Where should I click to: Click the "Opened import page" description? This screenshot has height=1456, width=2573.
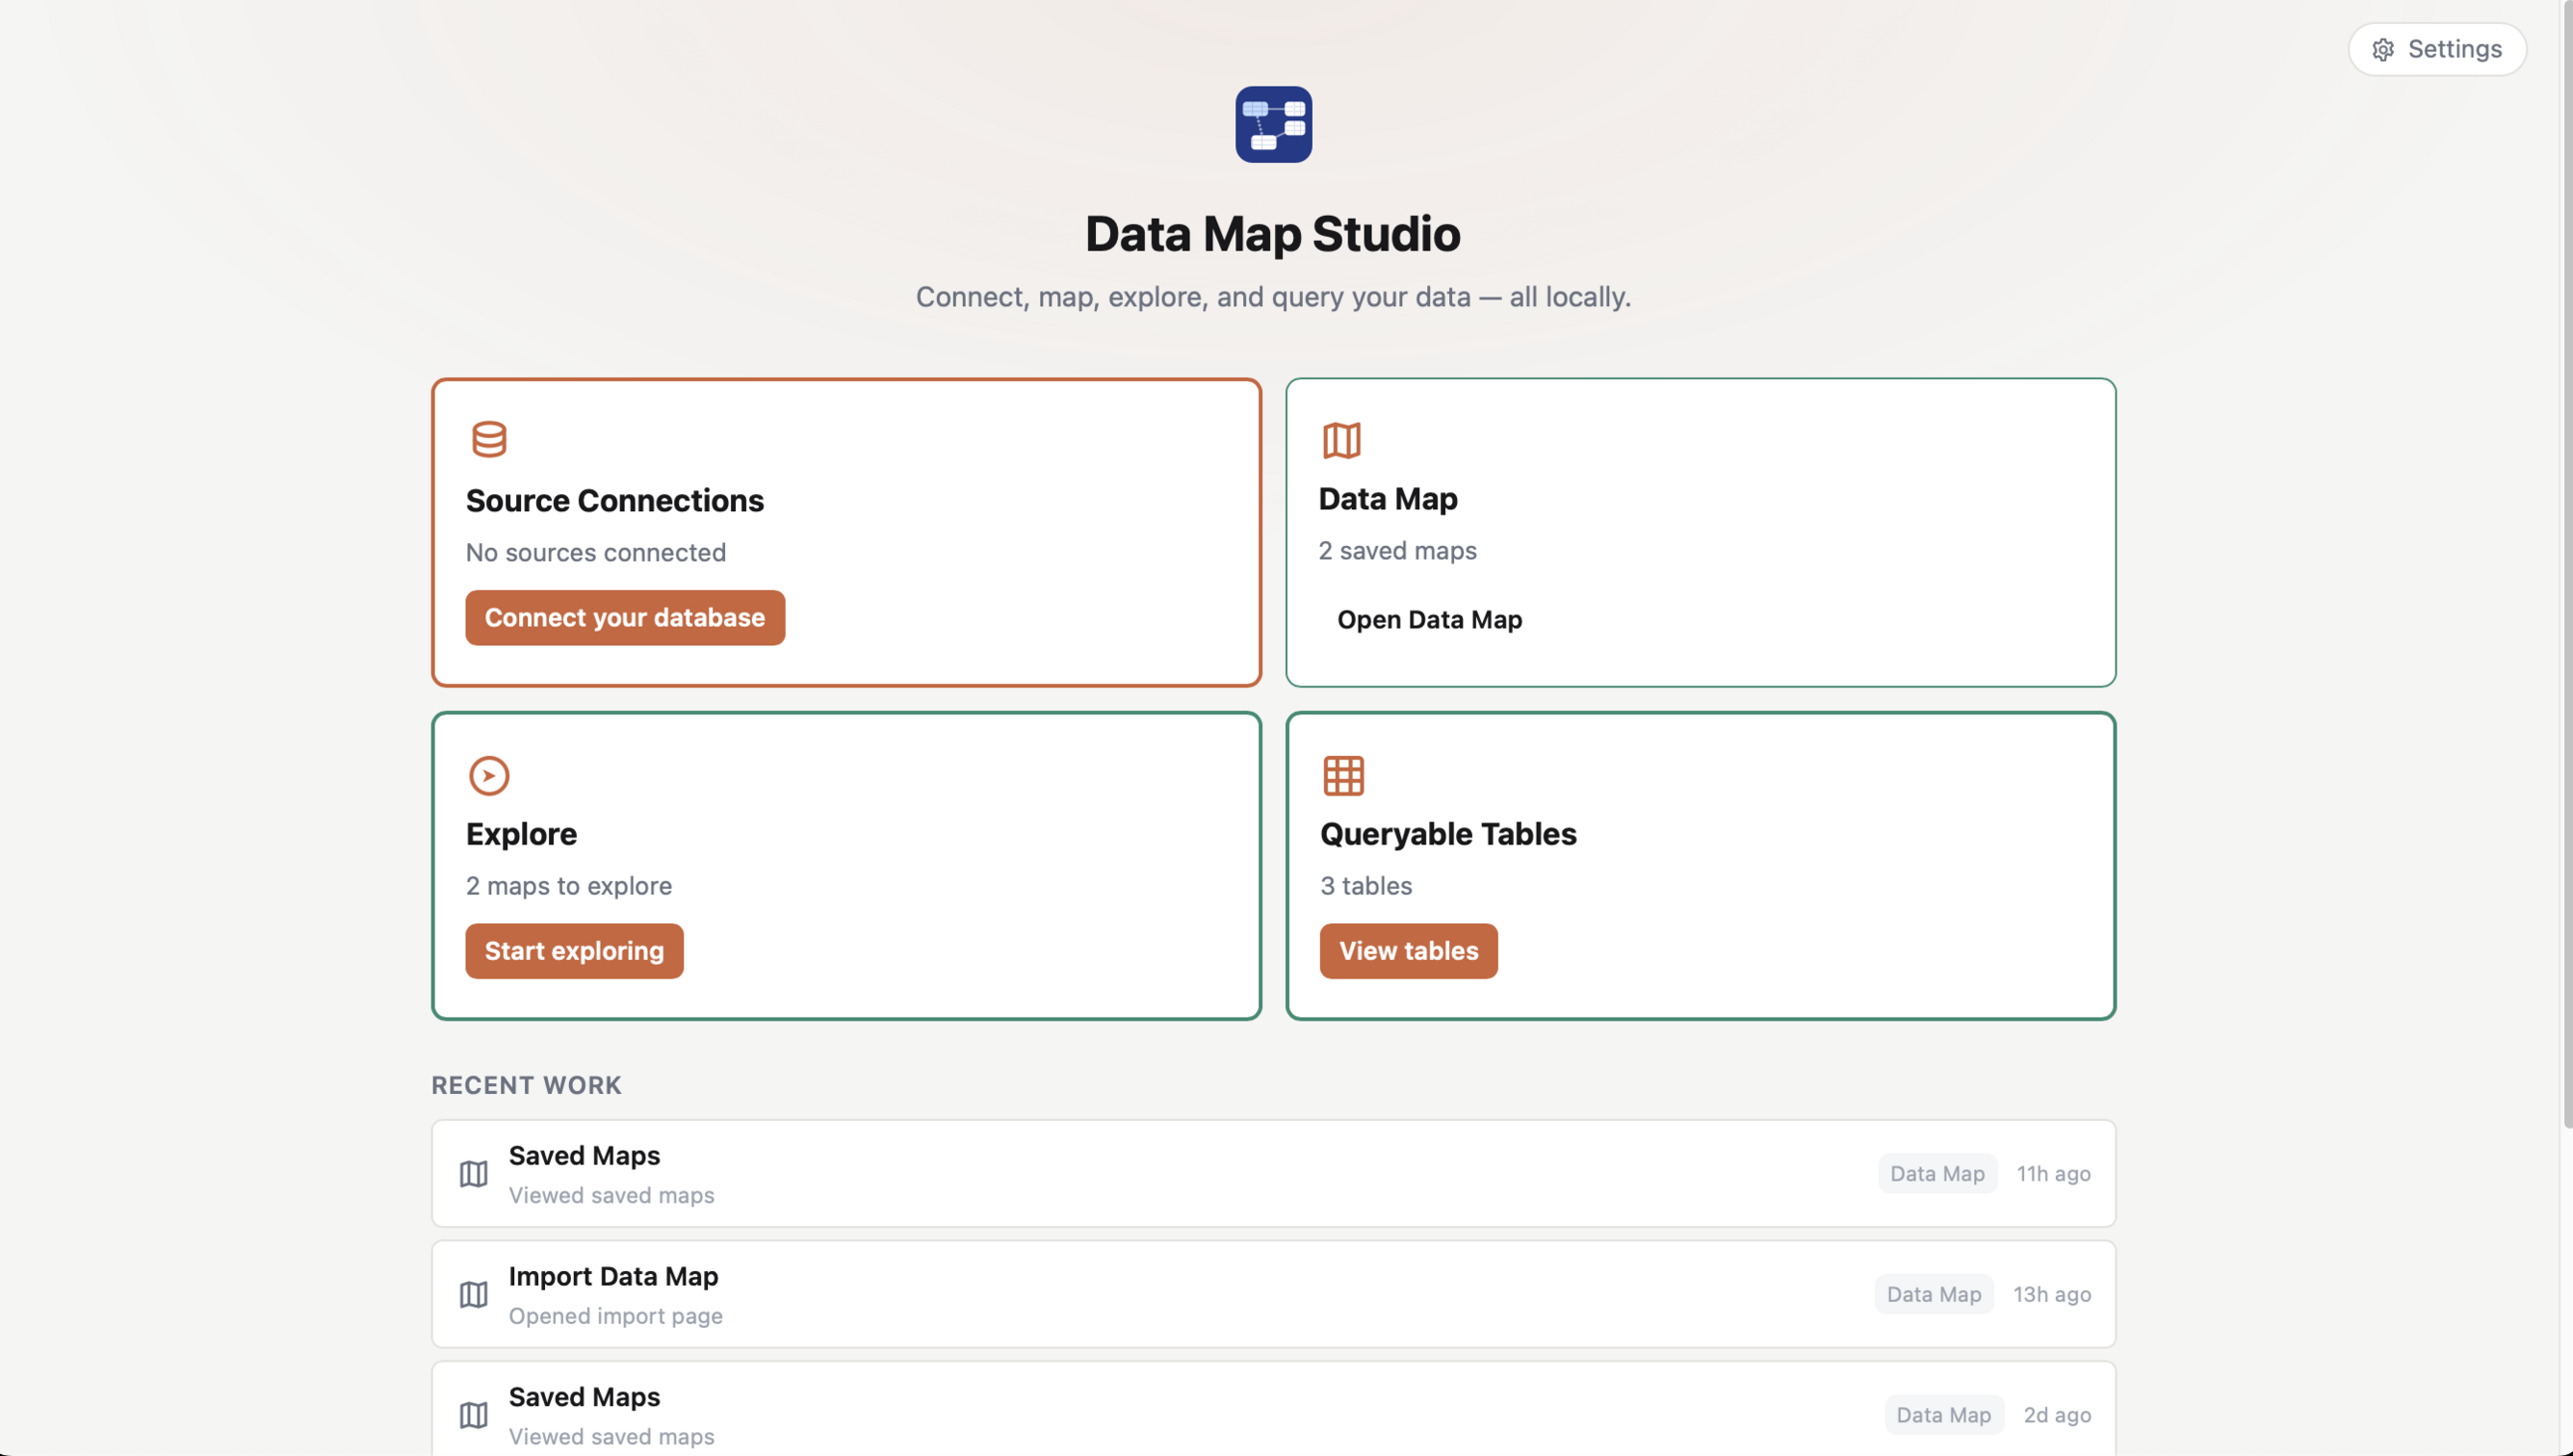(615, 1316)
